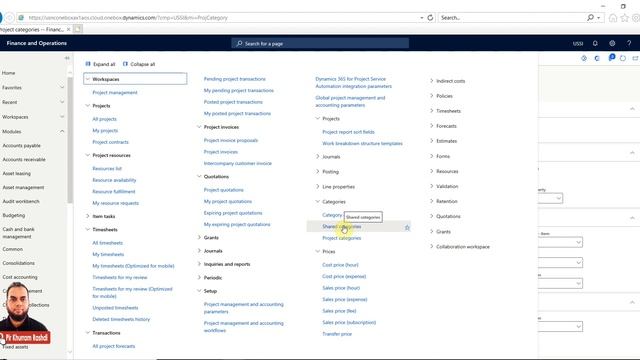Open Work breakdown structure templates link

coord(362,144)
